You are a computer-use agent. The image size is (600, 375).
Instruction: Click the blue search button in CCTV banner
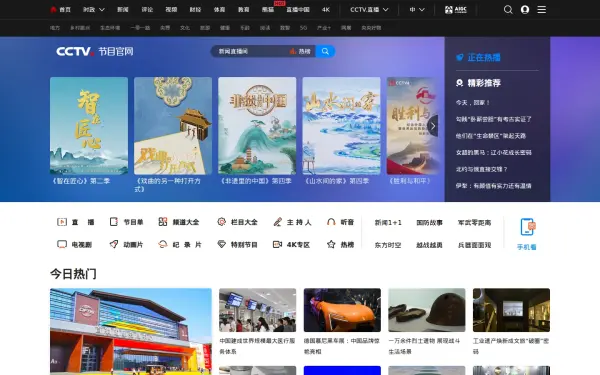coord(325,51)
